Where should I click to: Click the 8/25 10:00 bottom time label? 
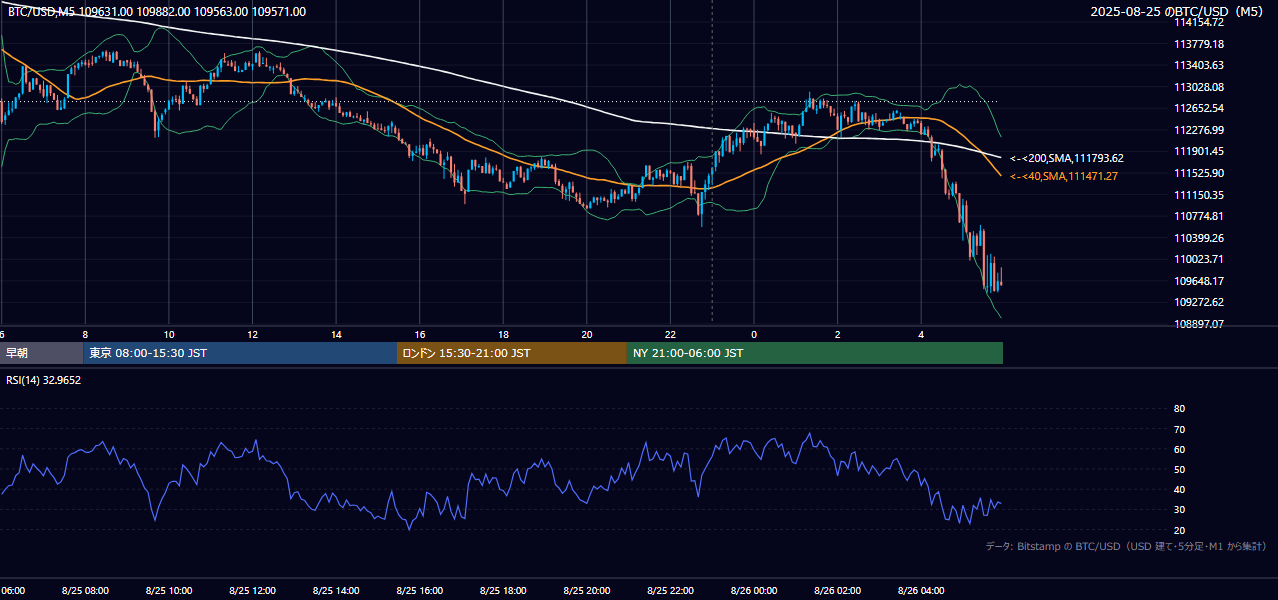pyautogui.click(x=169, y=591)
